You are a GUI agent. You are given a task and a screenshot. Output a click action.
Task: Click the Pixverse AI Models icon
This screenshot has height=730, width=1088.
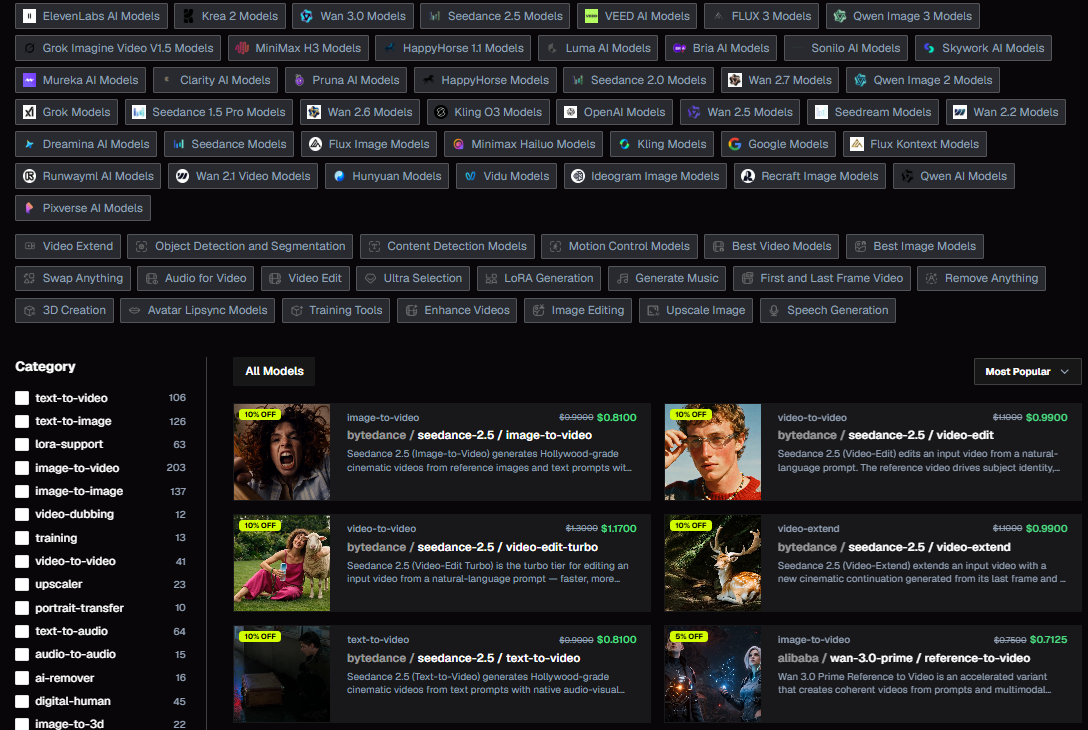click(x=29, y=207)
